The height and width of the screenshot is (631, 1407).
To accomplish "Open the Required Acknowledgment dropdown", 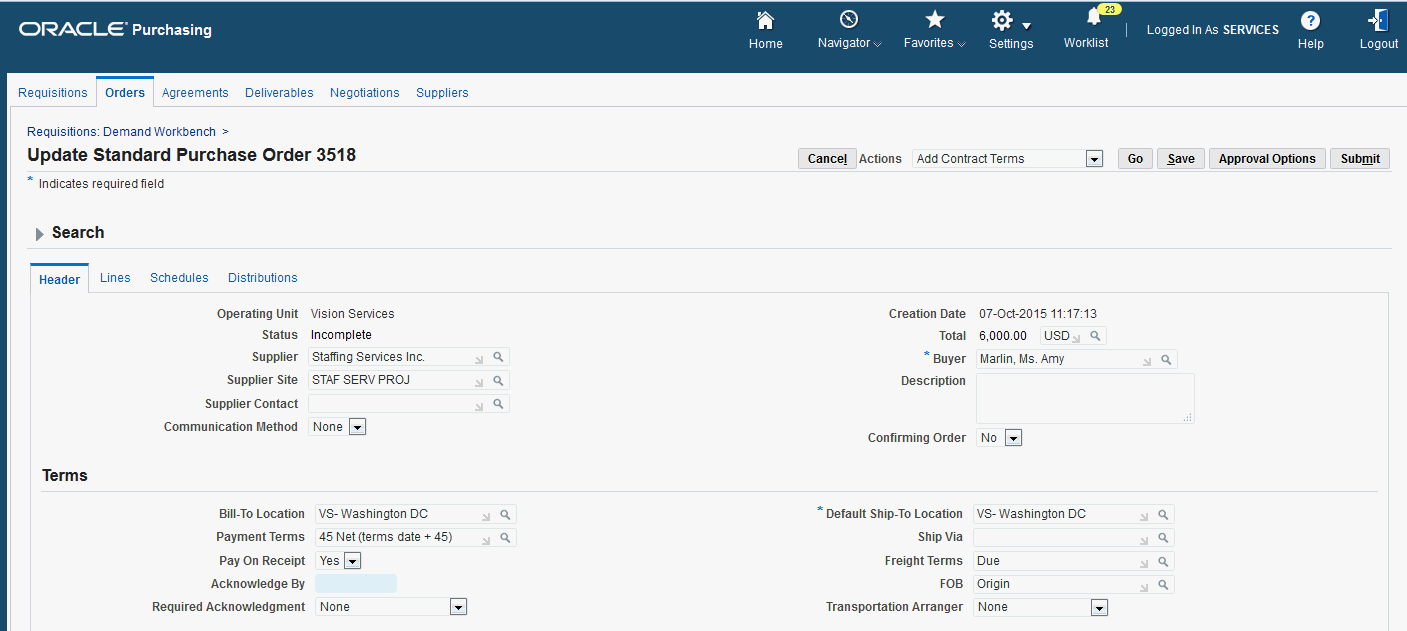I will pos(391,607).
